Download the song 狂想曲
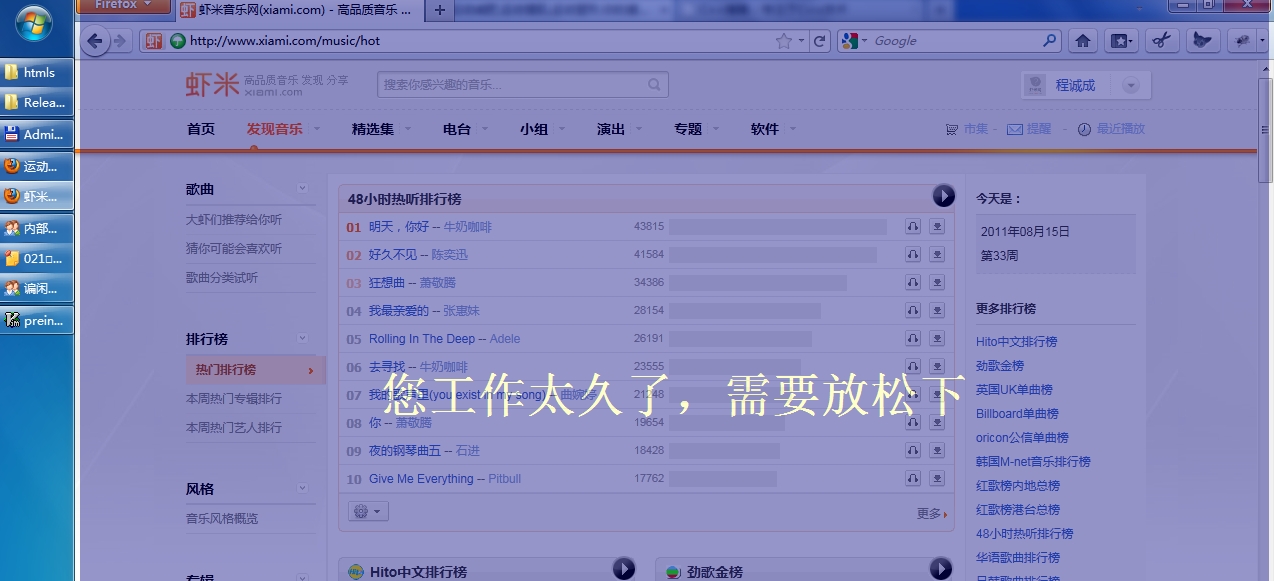1274x581 pixels. 937,283
